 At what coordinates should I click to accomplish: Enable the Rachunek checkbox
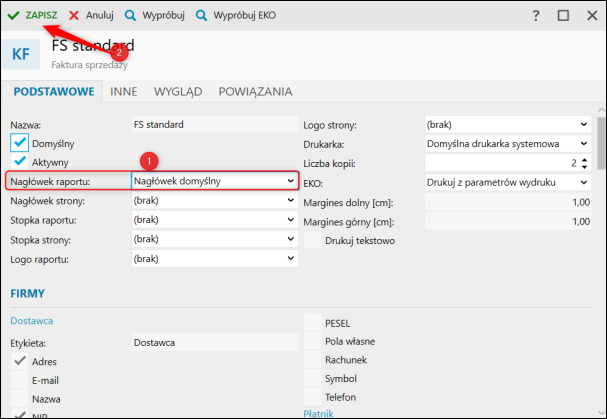(x=312, y=359)
